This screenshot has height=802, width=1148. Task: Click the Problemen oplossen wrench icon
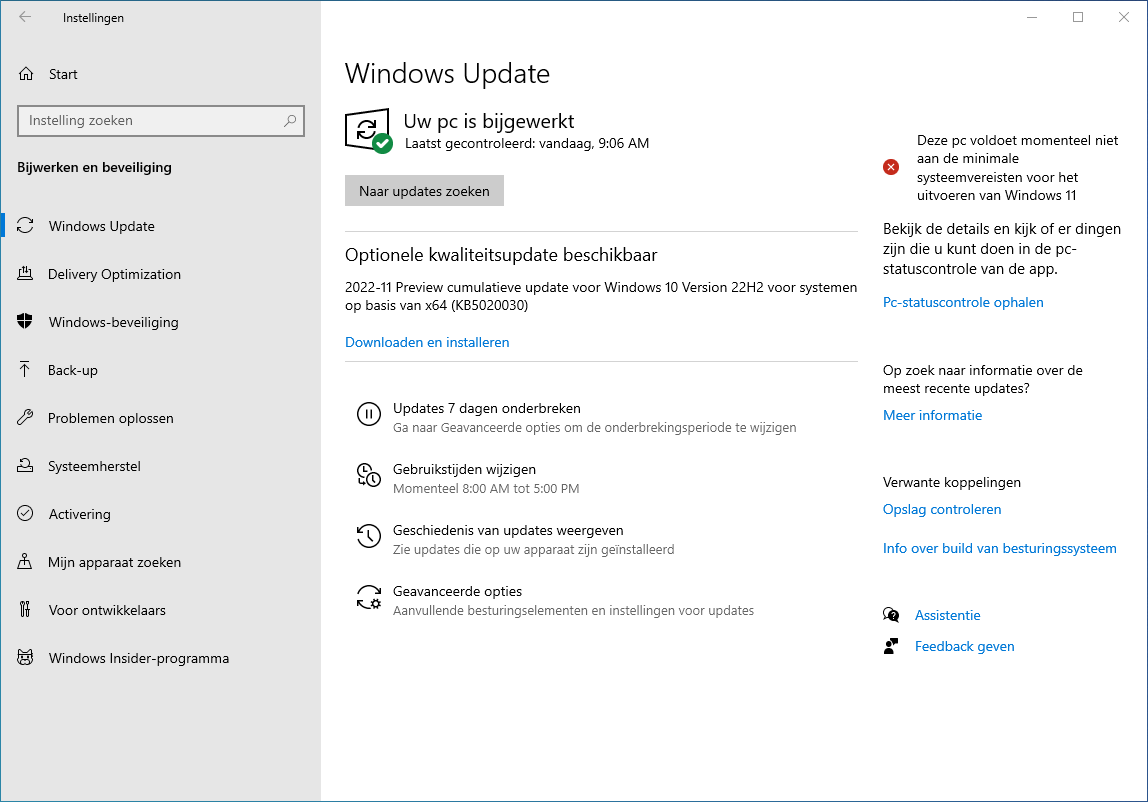pos(26,418)
